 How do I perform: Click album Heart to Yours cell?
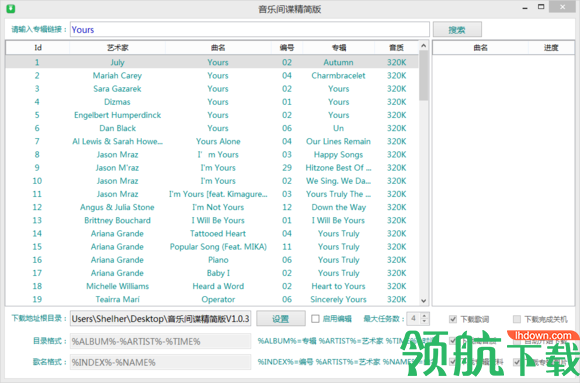[338, 286]
